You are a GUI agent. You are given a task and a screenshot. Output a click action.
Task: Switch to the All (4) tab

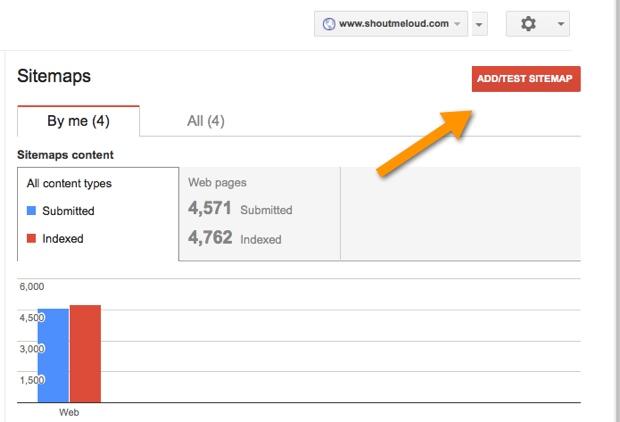click(x=206, y=121)
